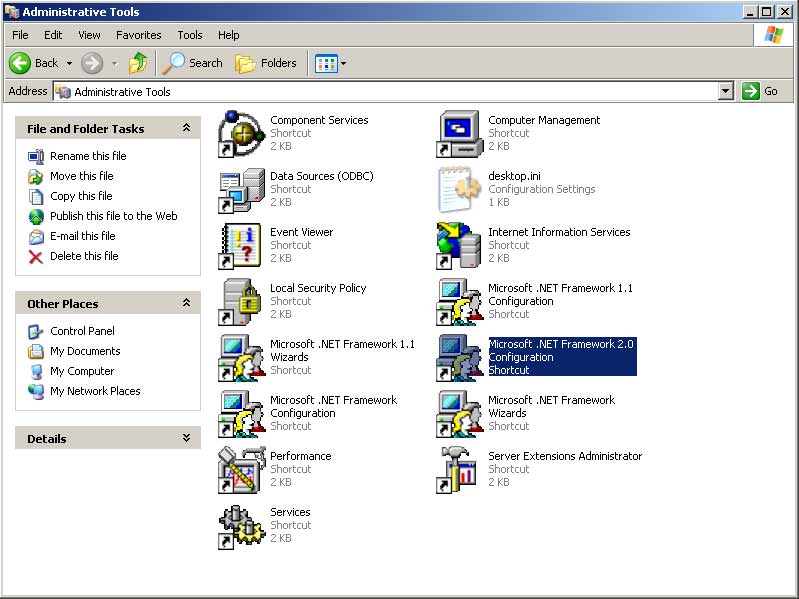The image size is (799, 599).
Task: Click the Services name label
Action: pos(290,512)
